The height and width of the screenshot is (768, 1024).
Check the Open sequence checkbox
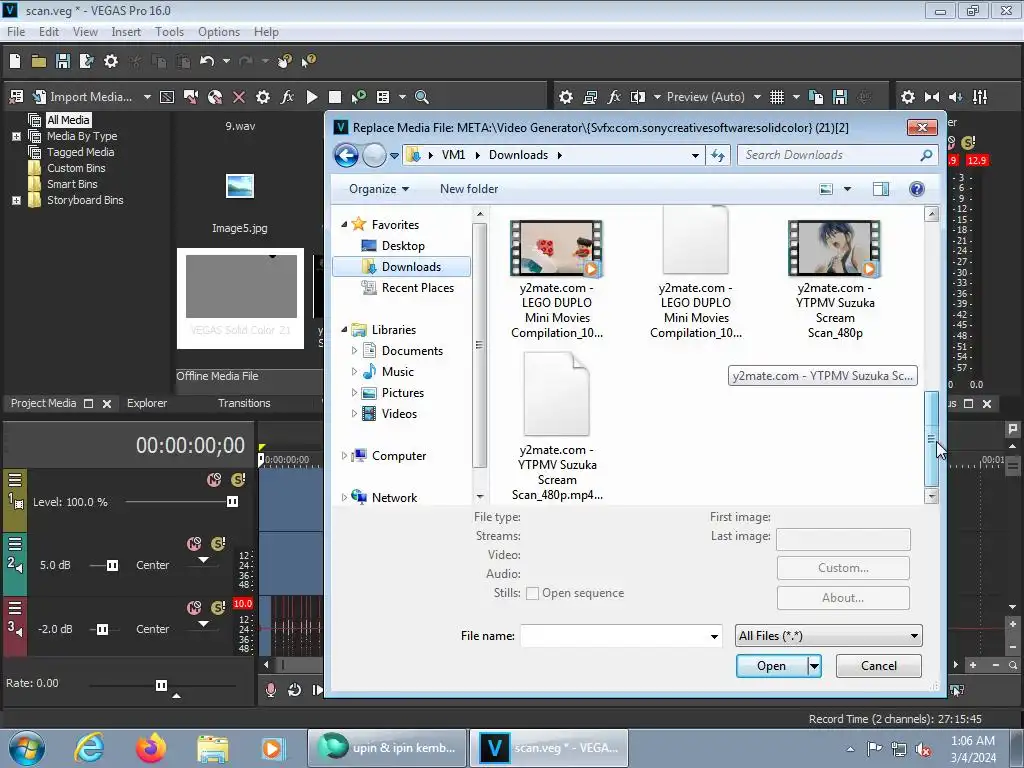532,594
